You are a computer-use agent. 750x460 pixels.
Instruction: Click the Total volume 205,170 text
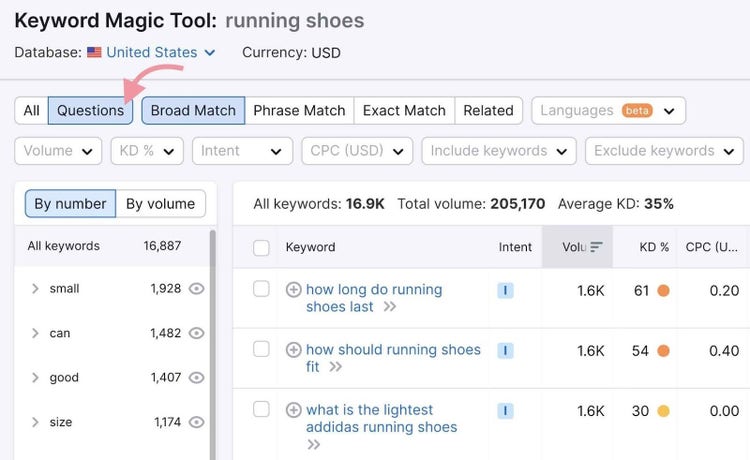[471, 204]
